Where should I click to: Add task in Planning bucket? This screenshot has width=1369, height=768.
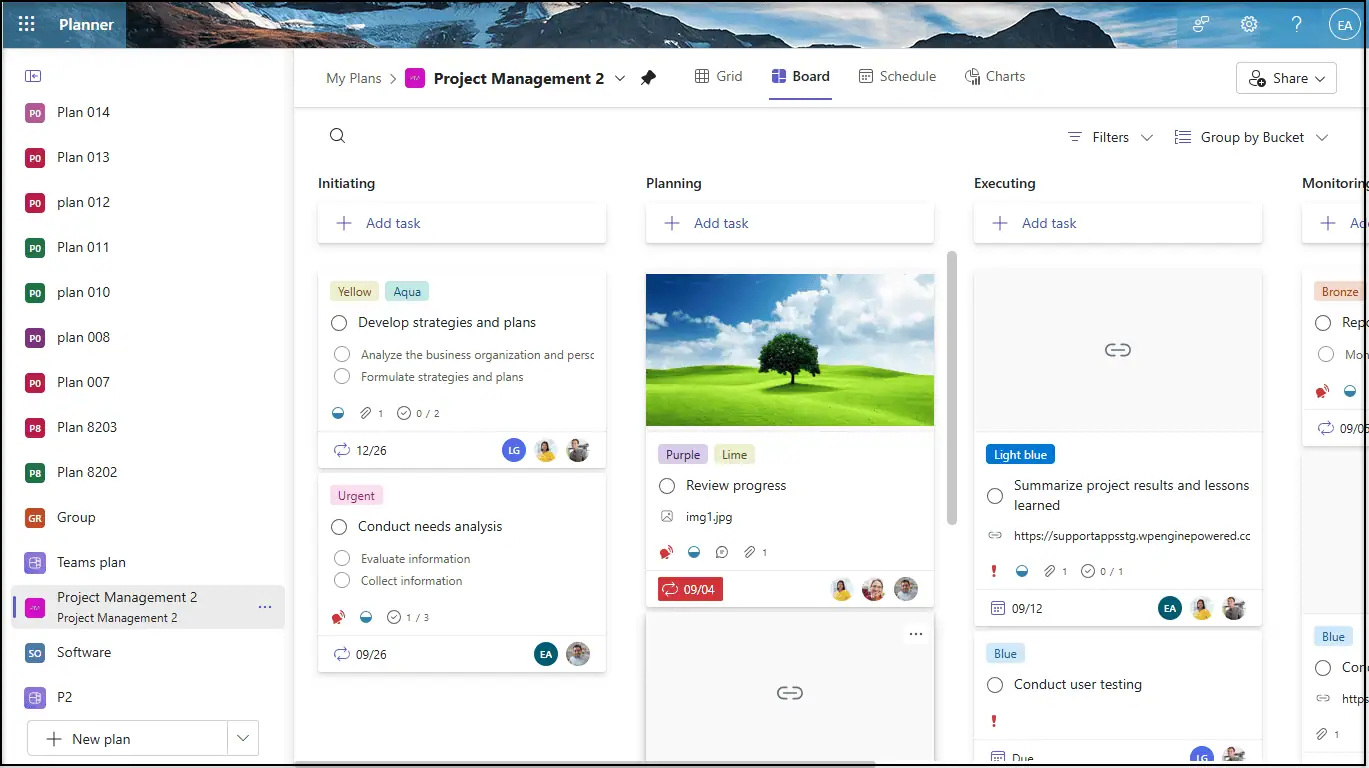click(x=790, y=223)
